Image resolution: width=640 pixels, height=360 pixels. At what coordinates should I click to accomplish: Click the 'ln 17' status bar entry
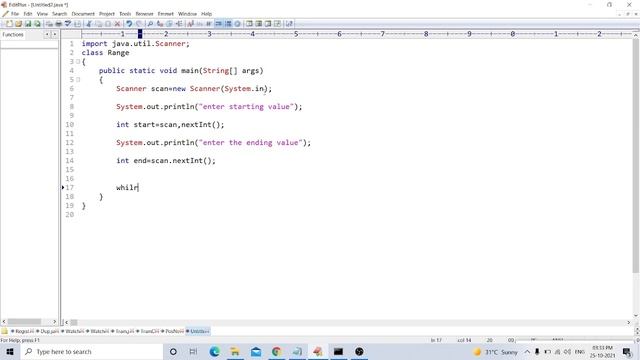coord(436,340)
